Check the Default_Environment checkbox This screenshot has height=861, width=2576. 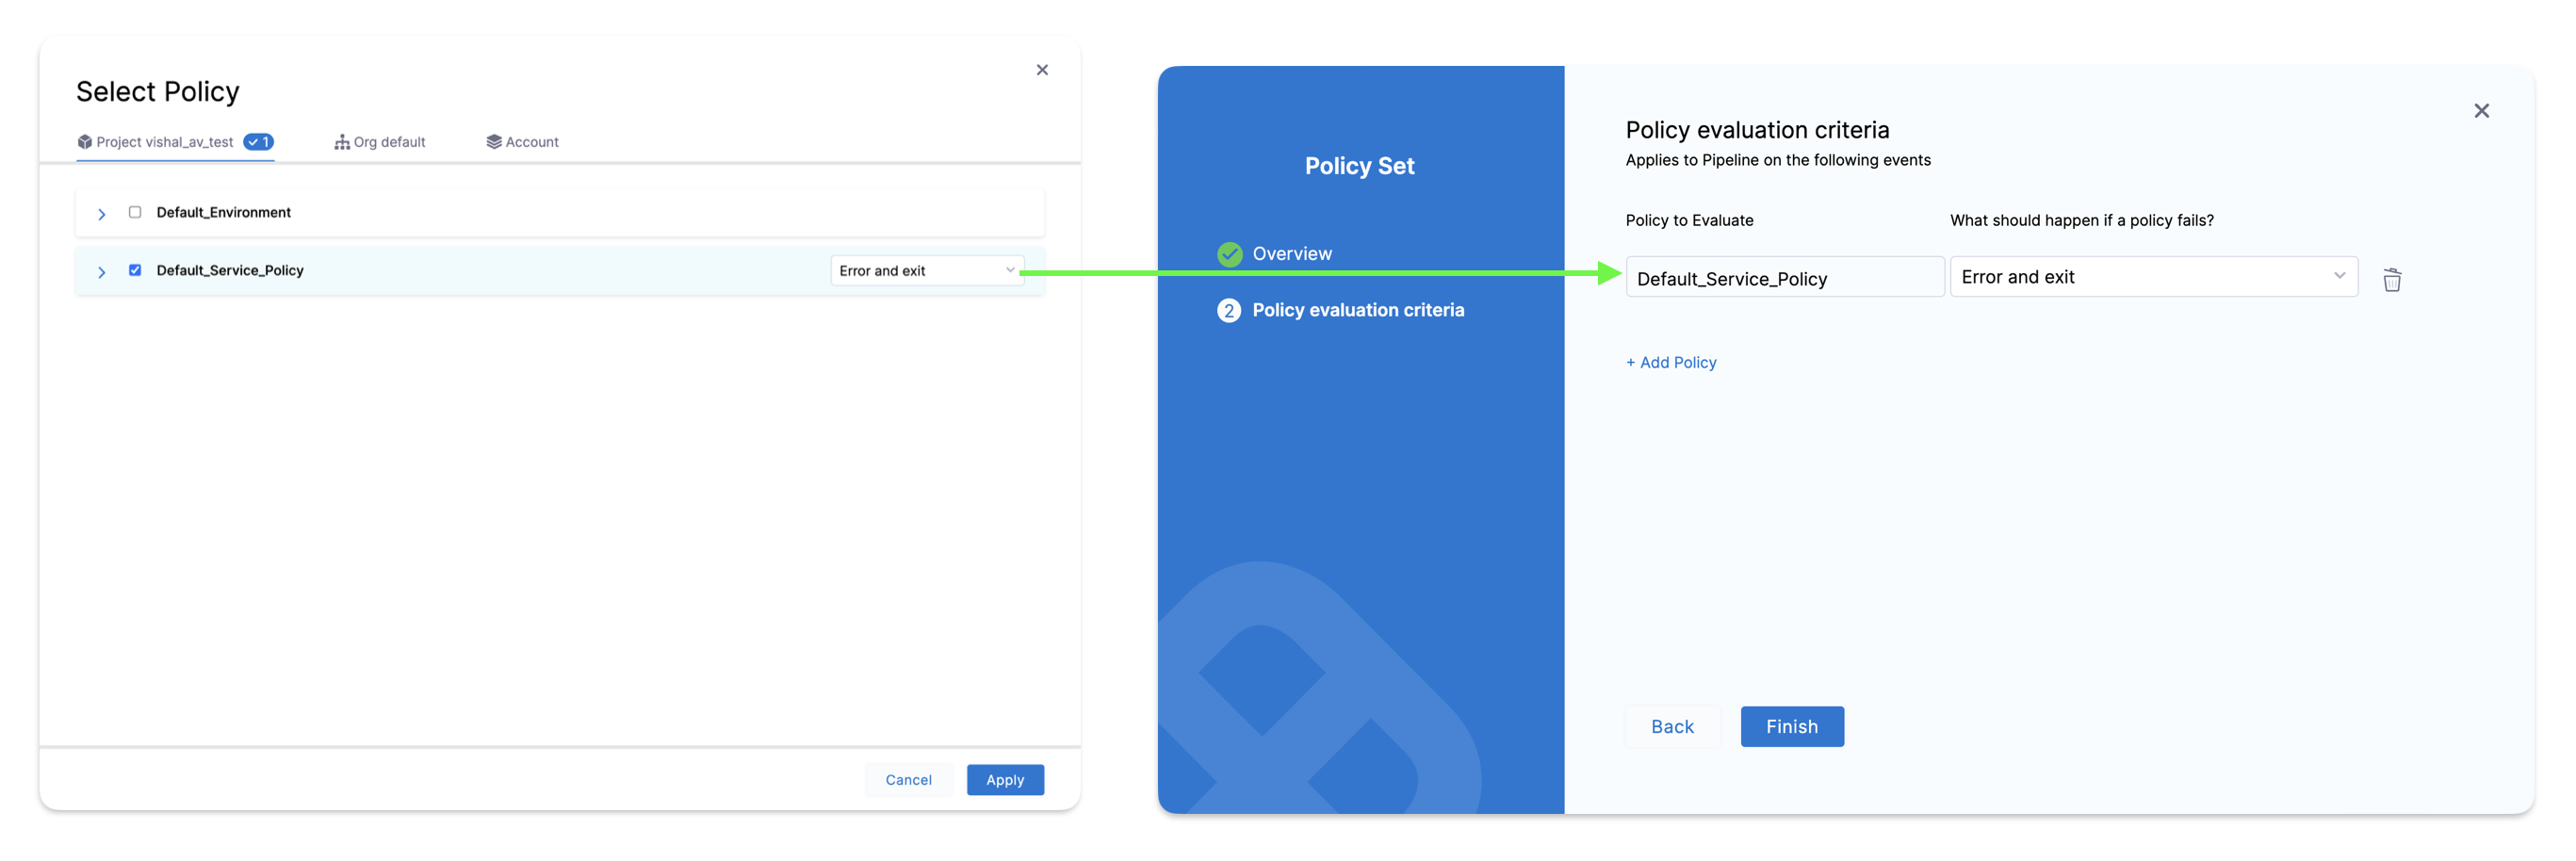135,212
